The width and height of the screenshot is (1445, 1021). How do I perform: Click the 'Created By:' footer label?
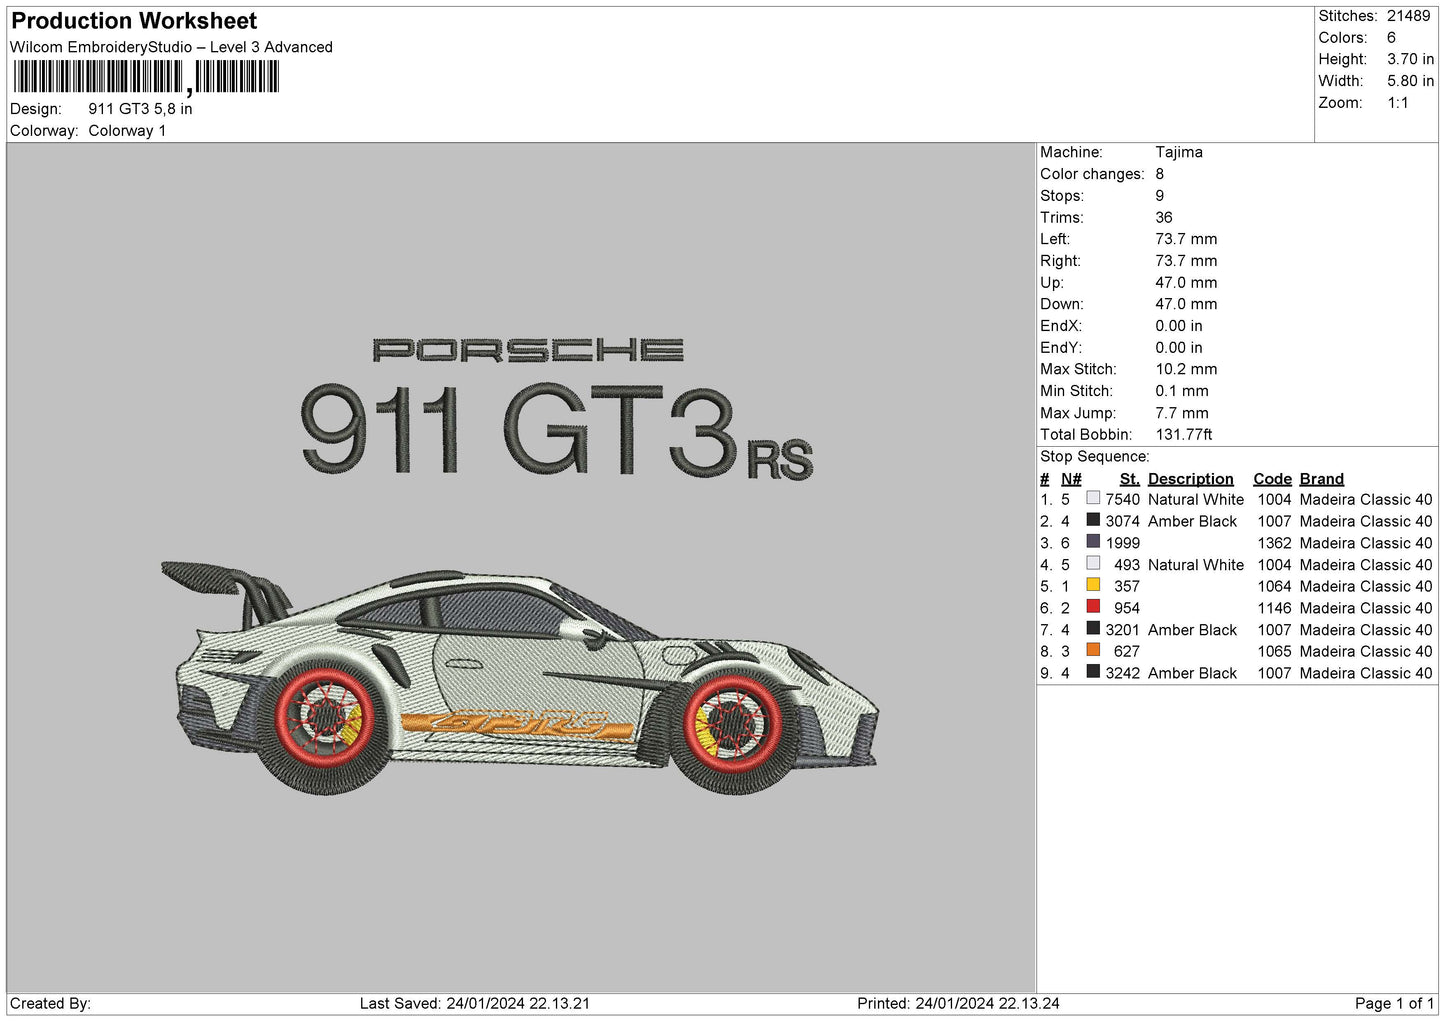(50, 1004)
